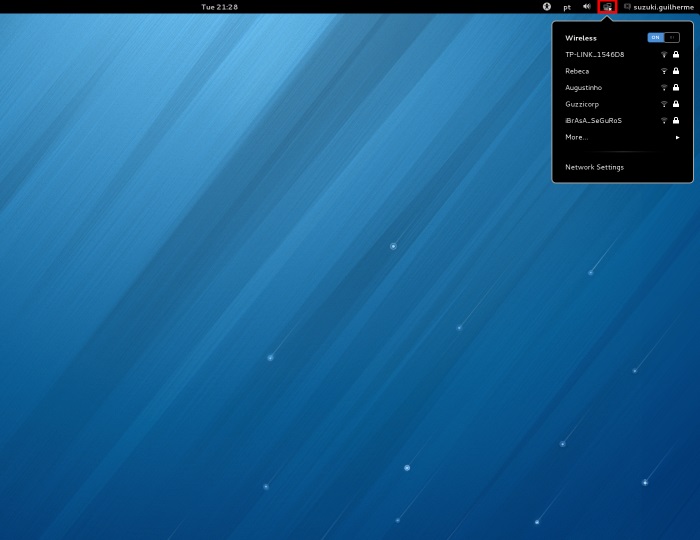
Task: Connect to Guzzicorp Wi-Fi
Action: coord(582,104)
